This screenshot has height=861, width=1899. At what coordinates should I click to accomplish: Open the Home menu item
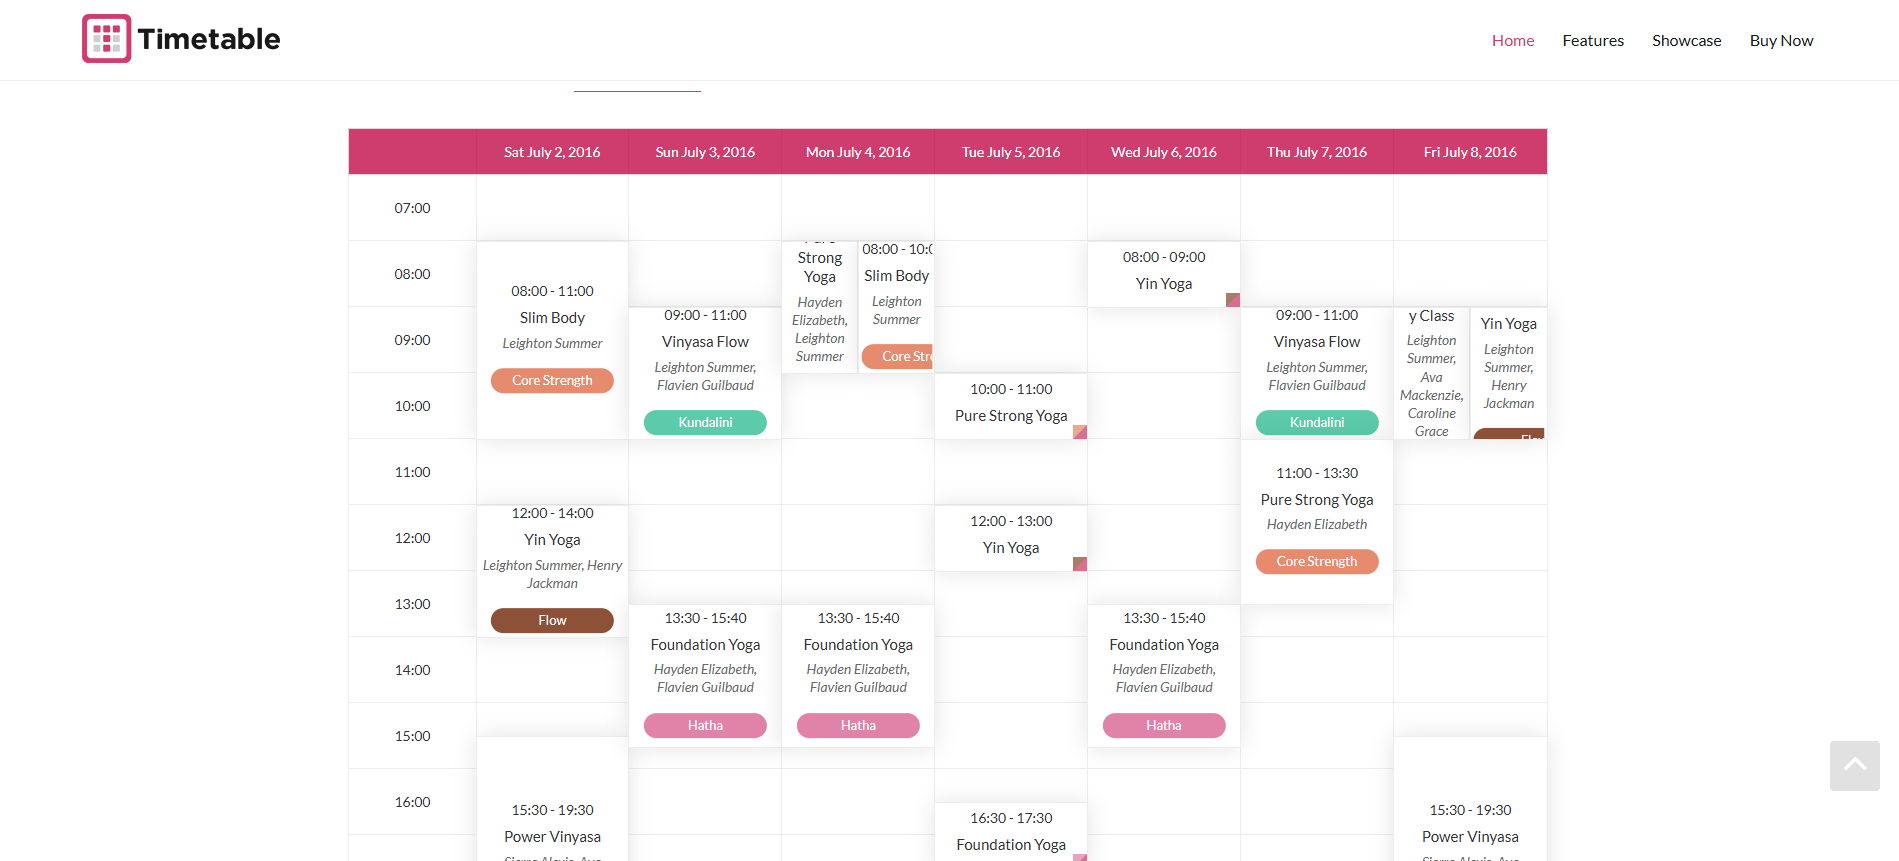click(1512, 41)
